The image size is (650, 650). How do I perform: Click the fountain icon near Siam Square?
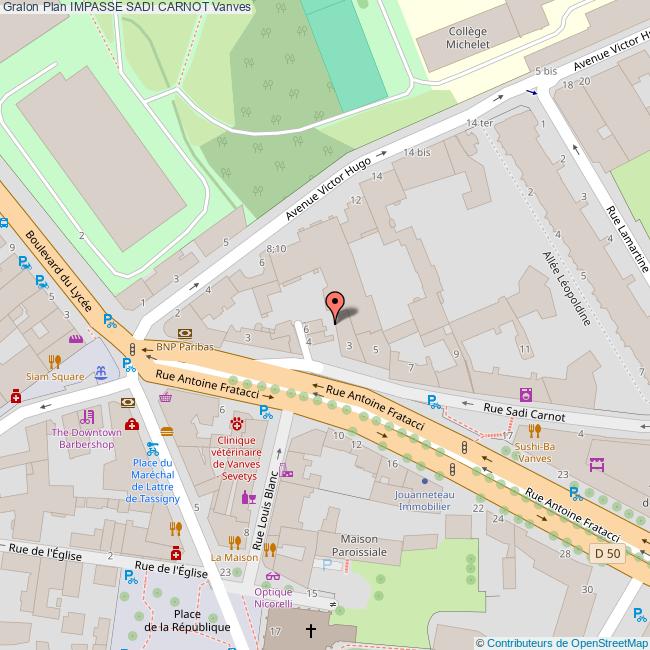pos(101,373)
